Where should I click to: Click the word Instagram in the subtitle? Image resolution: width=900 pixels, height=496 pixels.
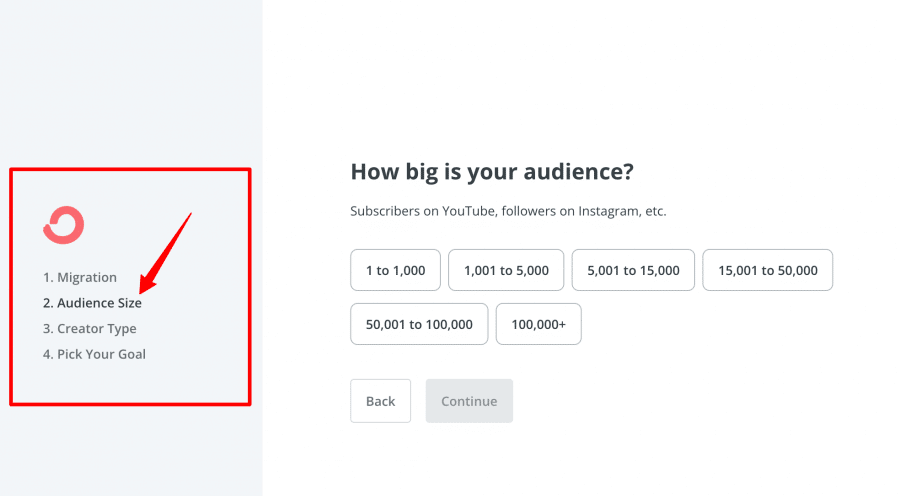[608, 212]
